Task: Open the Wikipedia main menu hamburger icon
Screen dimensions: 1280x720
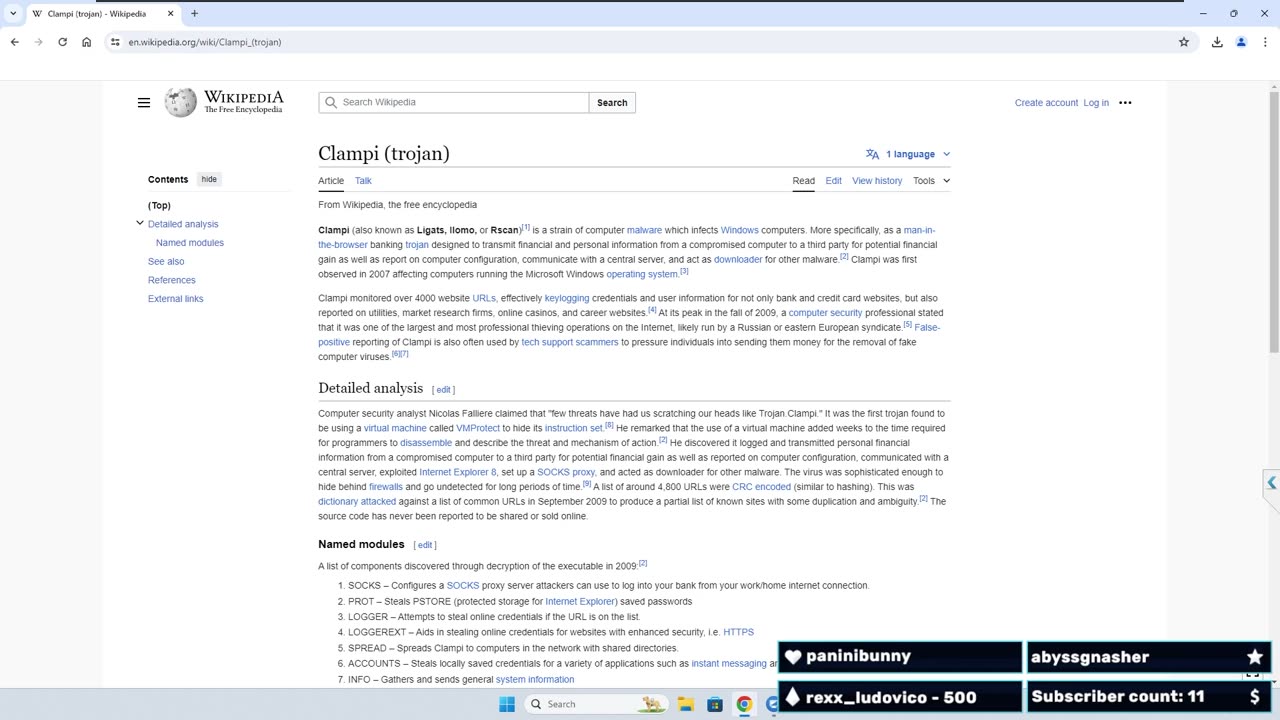Action: tap(144, 103)
